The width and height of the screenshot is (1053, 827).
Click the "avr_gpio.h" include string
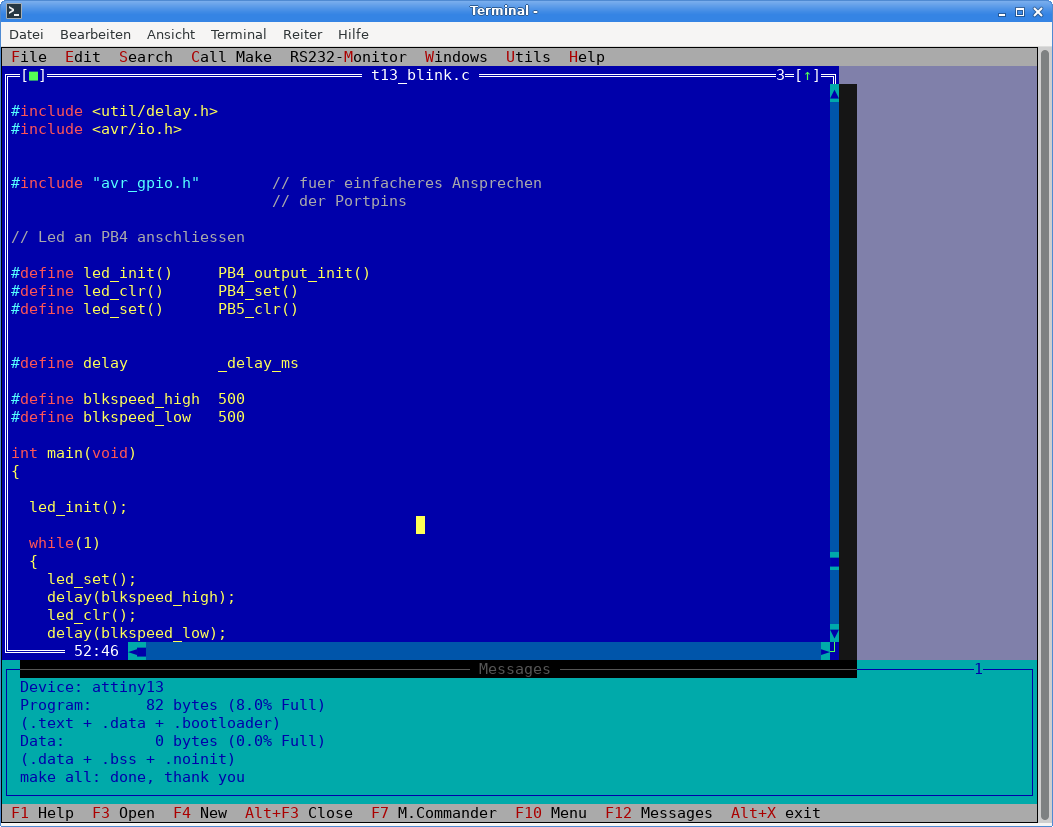(146, 183)
